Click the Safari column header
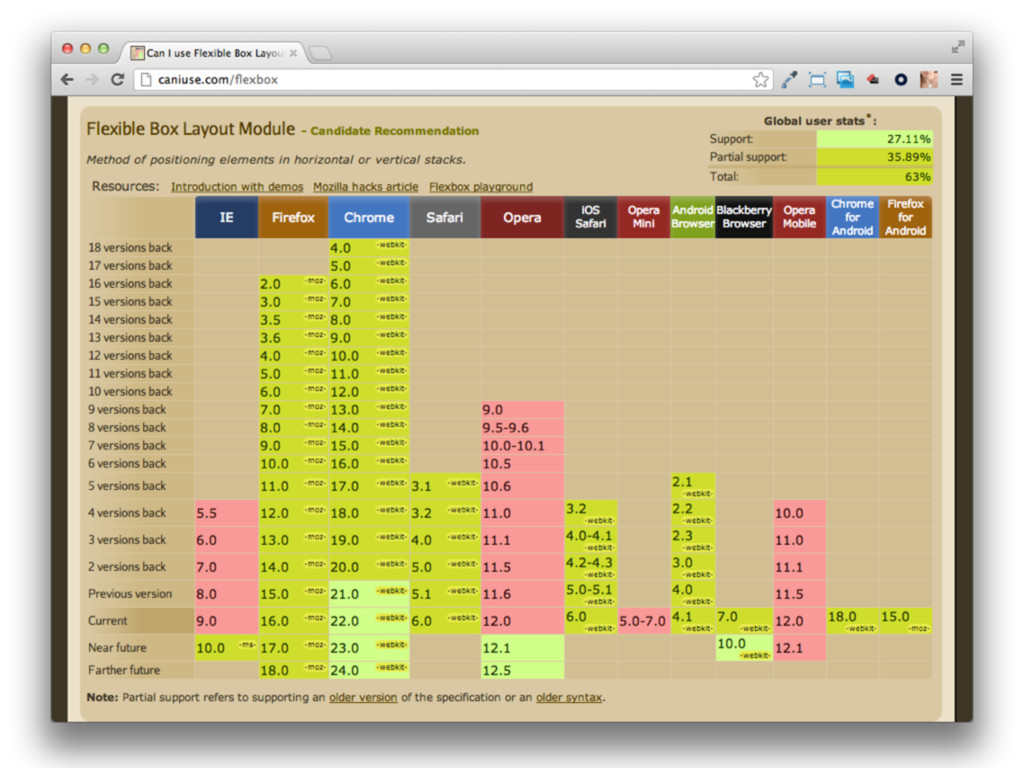The height and width of the screenshot is (768, 1024). [445, 217]
